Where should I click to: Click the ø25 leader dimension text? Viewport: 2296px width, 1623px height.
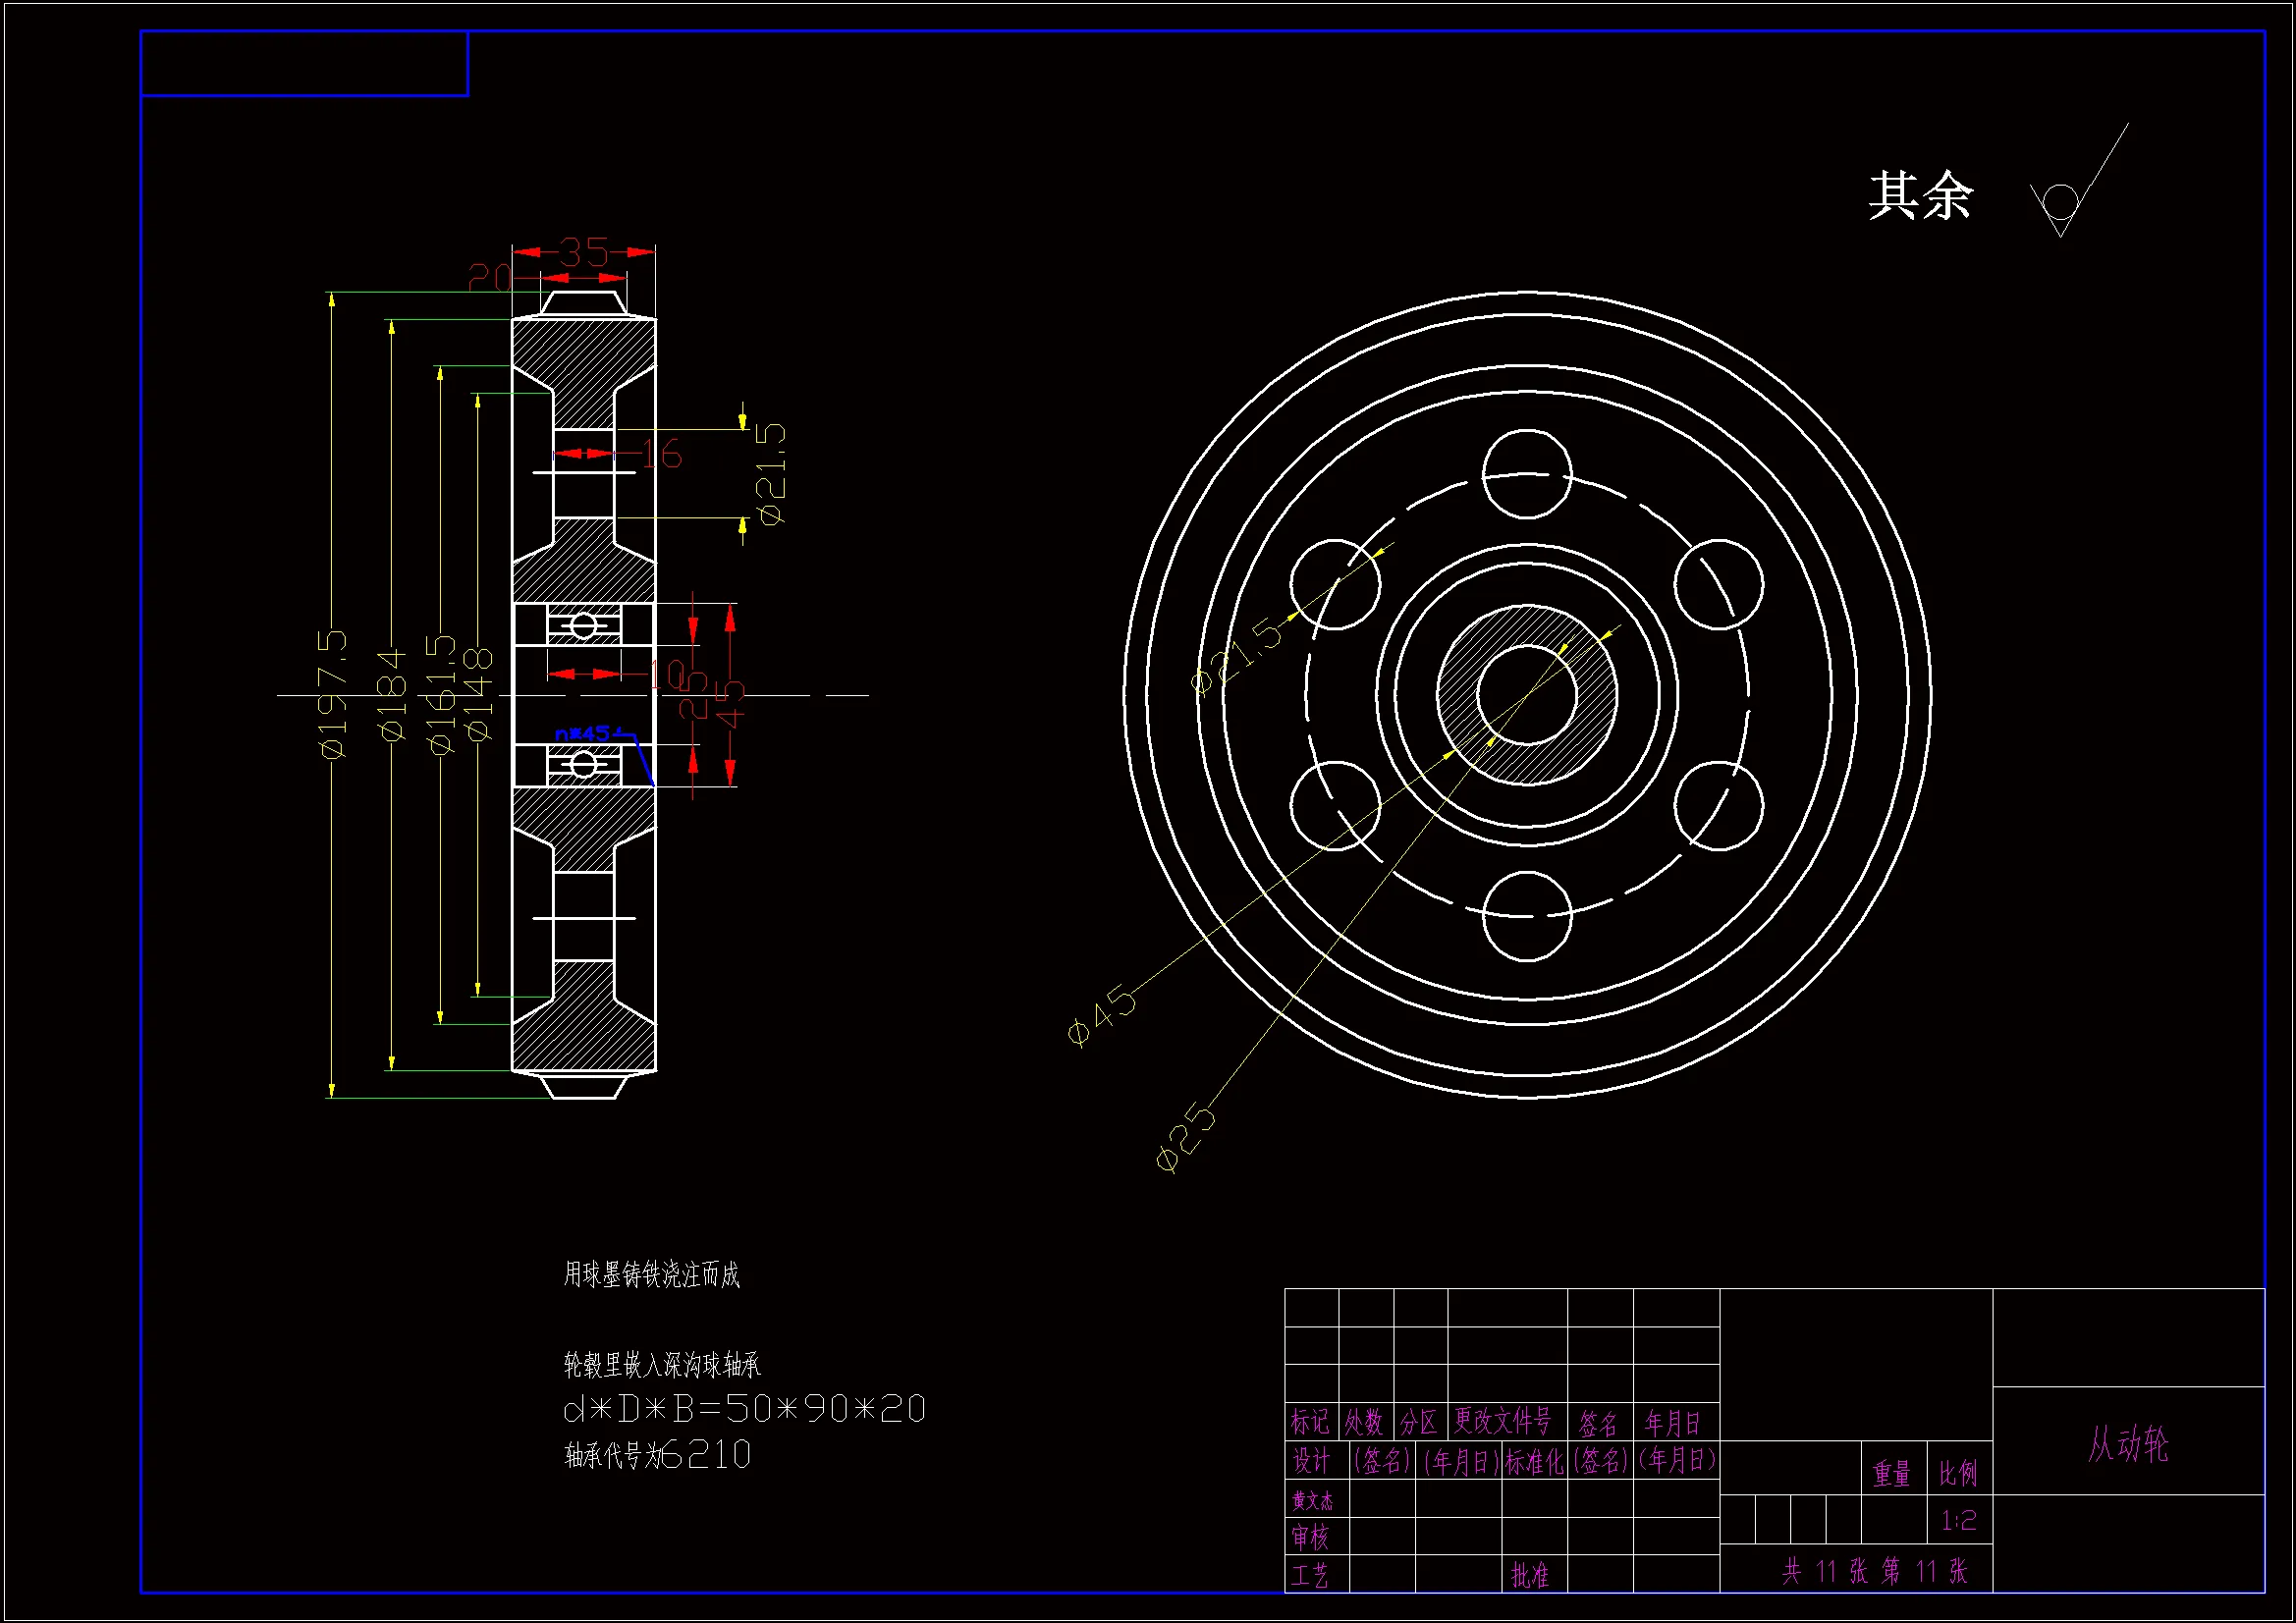coord(1186,1137)
